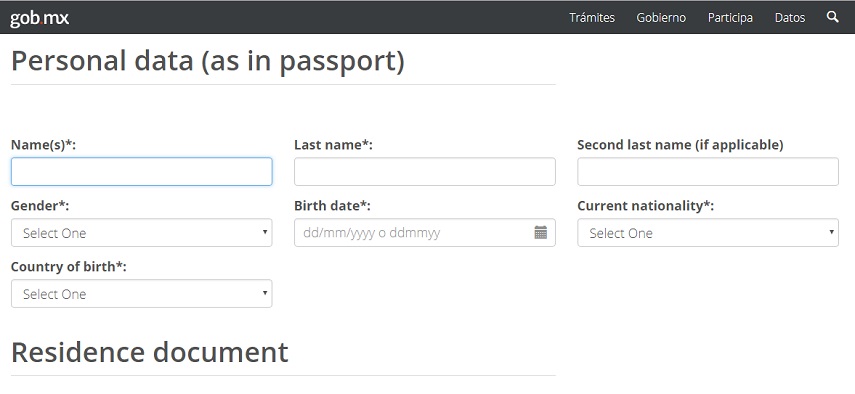Open the Gobierno menu item
The image size is (855, 394).
[661, 17]
